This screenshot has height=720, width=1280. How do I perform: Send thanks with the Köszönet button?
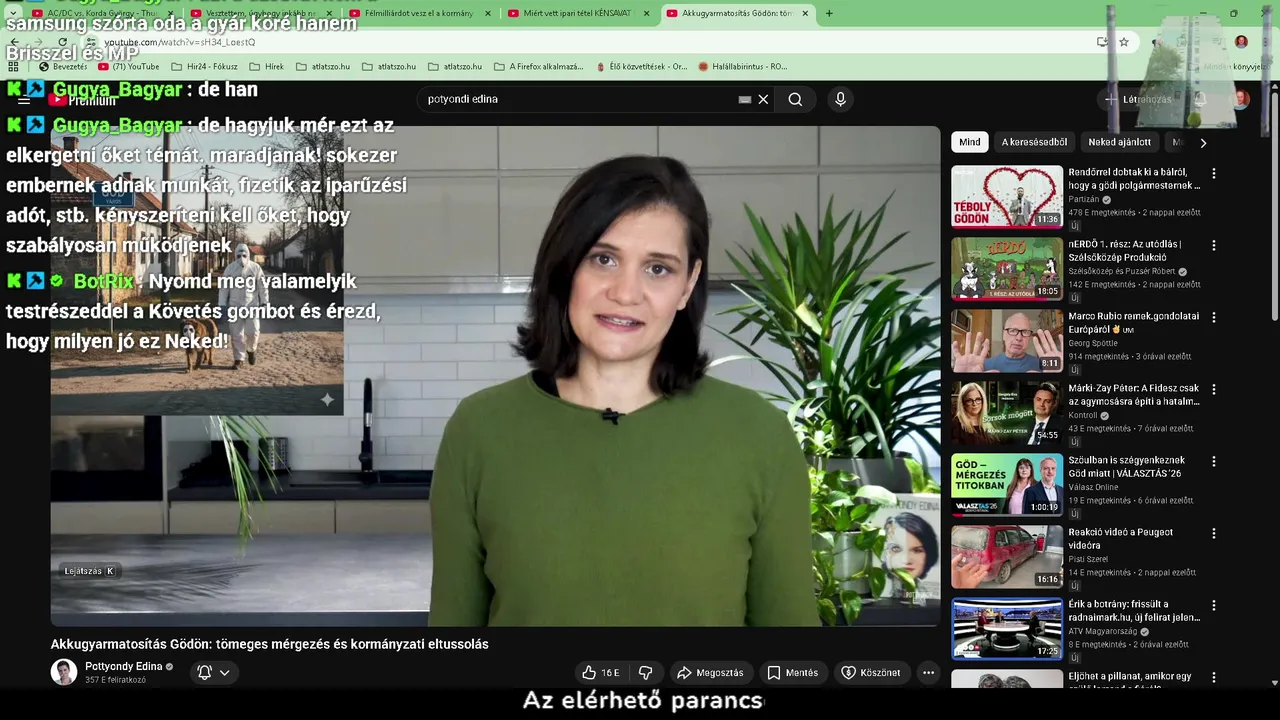pos(871,673)
